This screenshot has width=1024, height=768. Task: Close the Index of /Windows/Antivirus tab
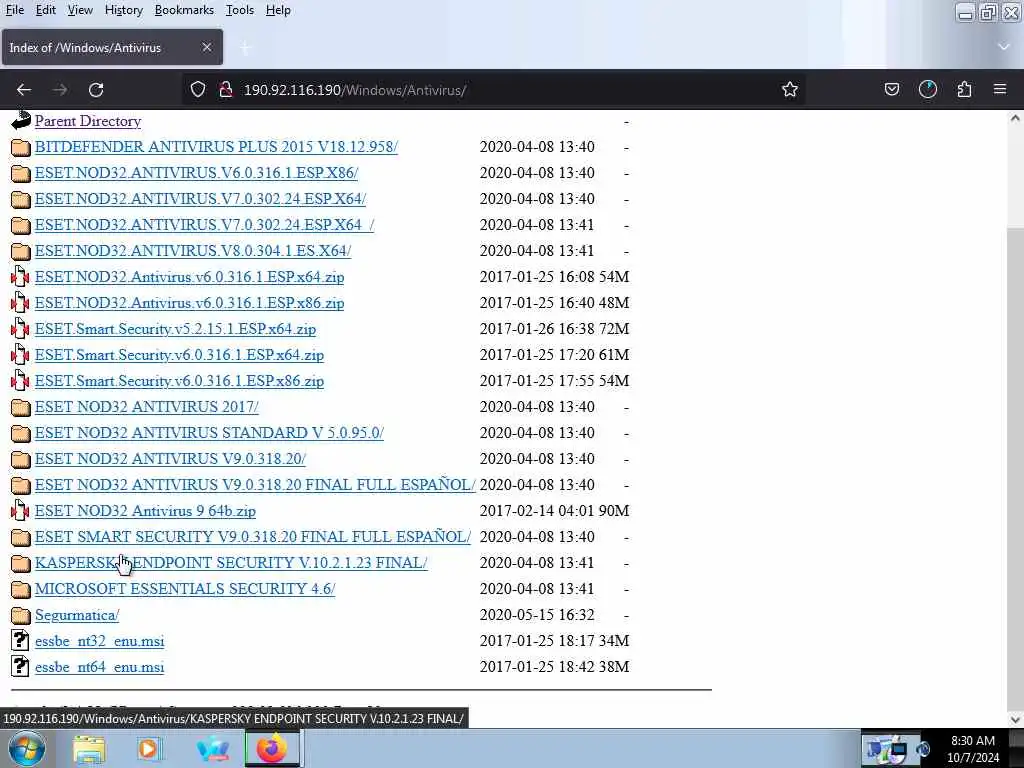pos(206,47)
